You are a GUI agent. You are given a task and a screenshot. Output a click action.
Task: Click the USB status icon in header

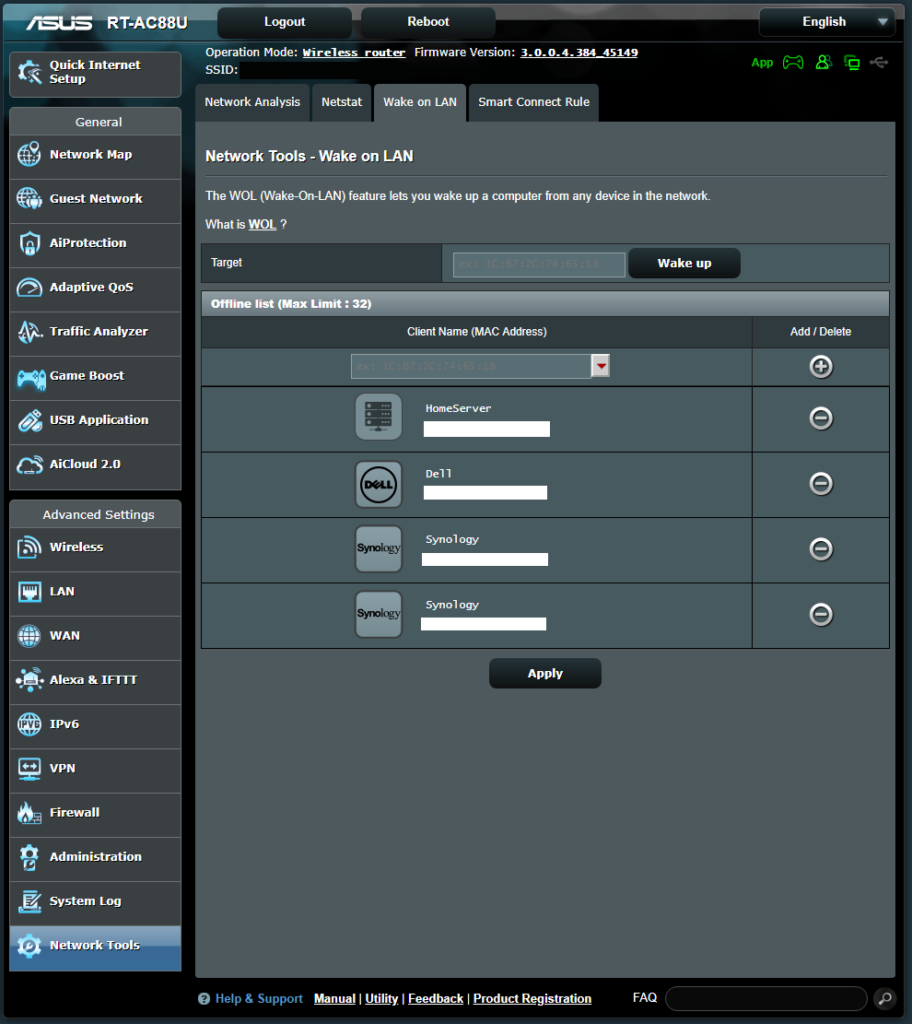point(879,62)
